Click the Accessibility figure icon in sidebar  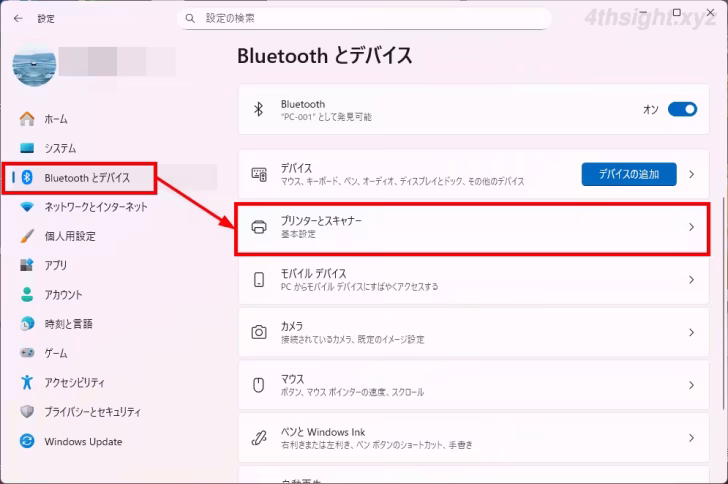coord(27,382)
